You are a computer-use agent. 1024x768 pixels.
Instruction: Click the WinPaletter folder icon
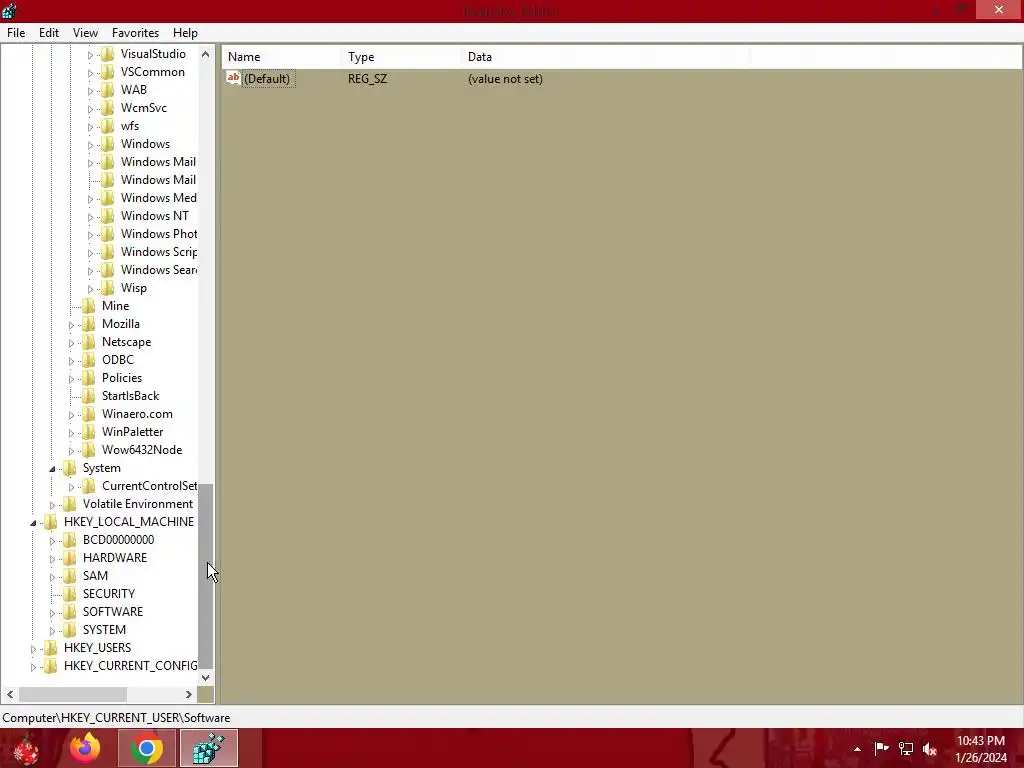point(89,432)
